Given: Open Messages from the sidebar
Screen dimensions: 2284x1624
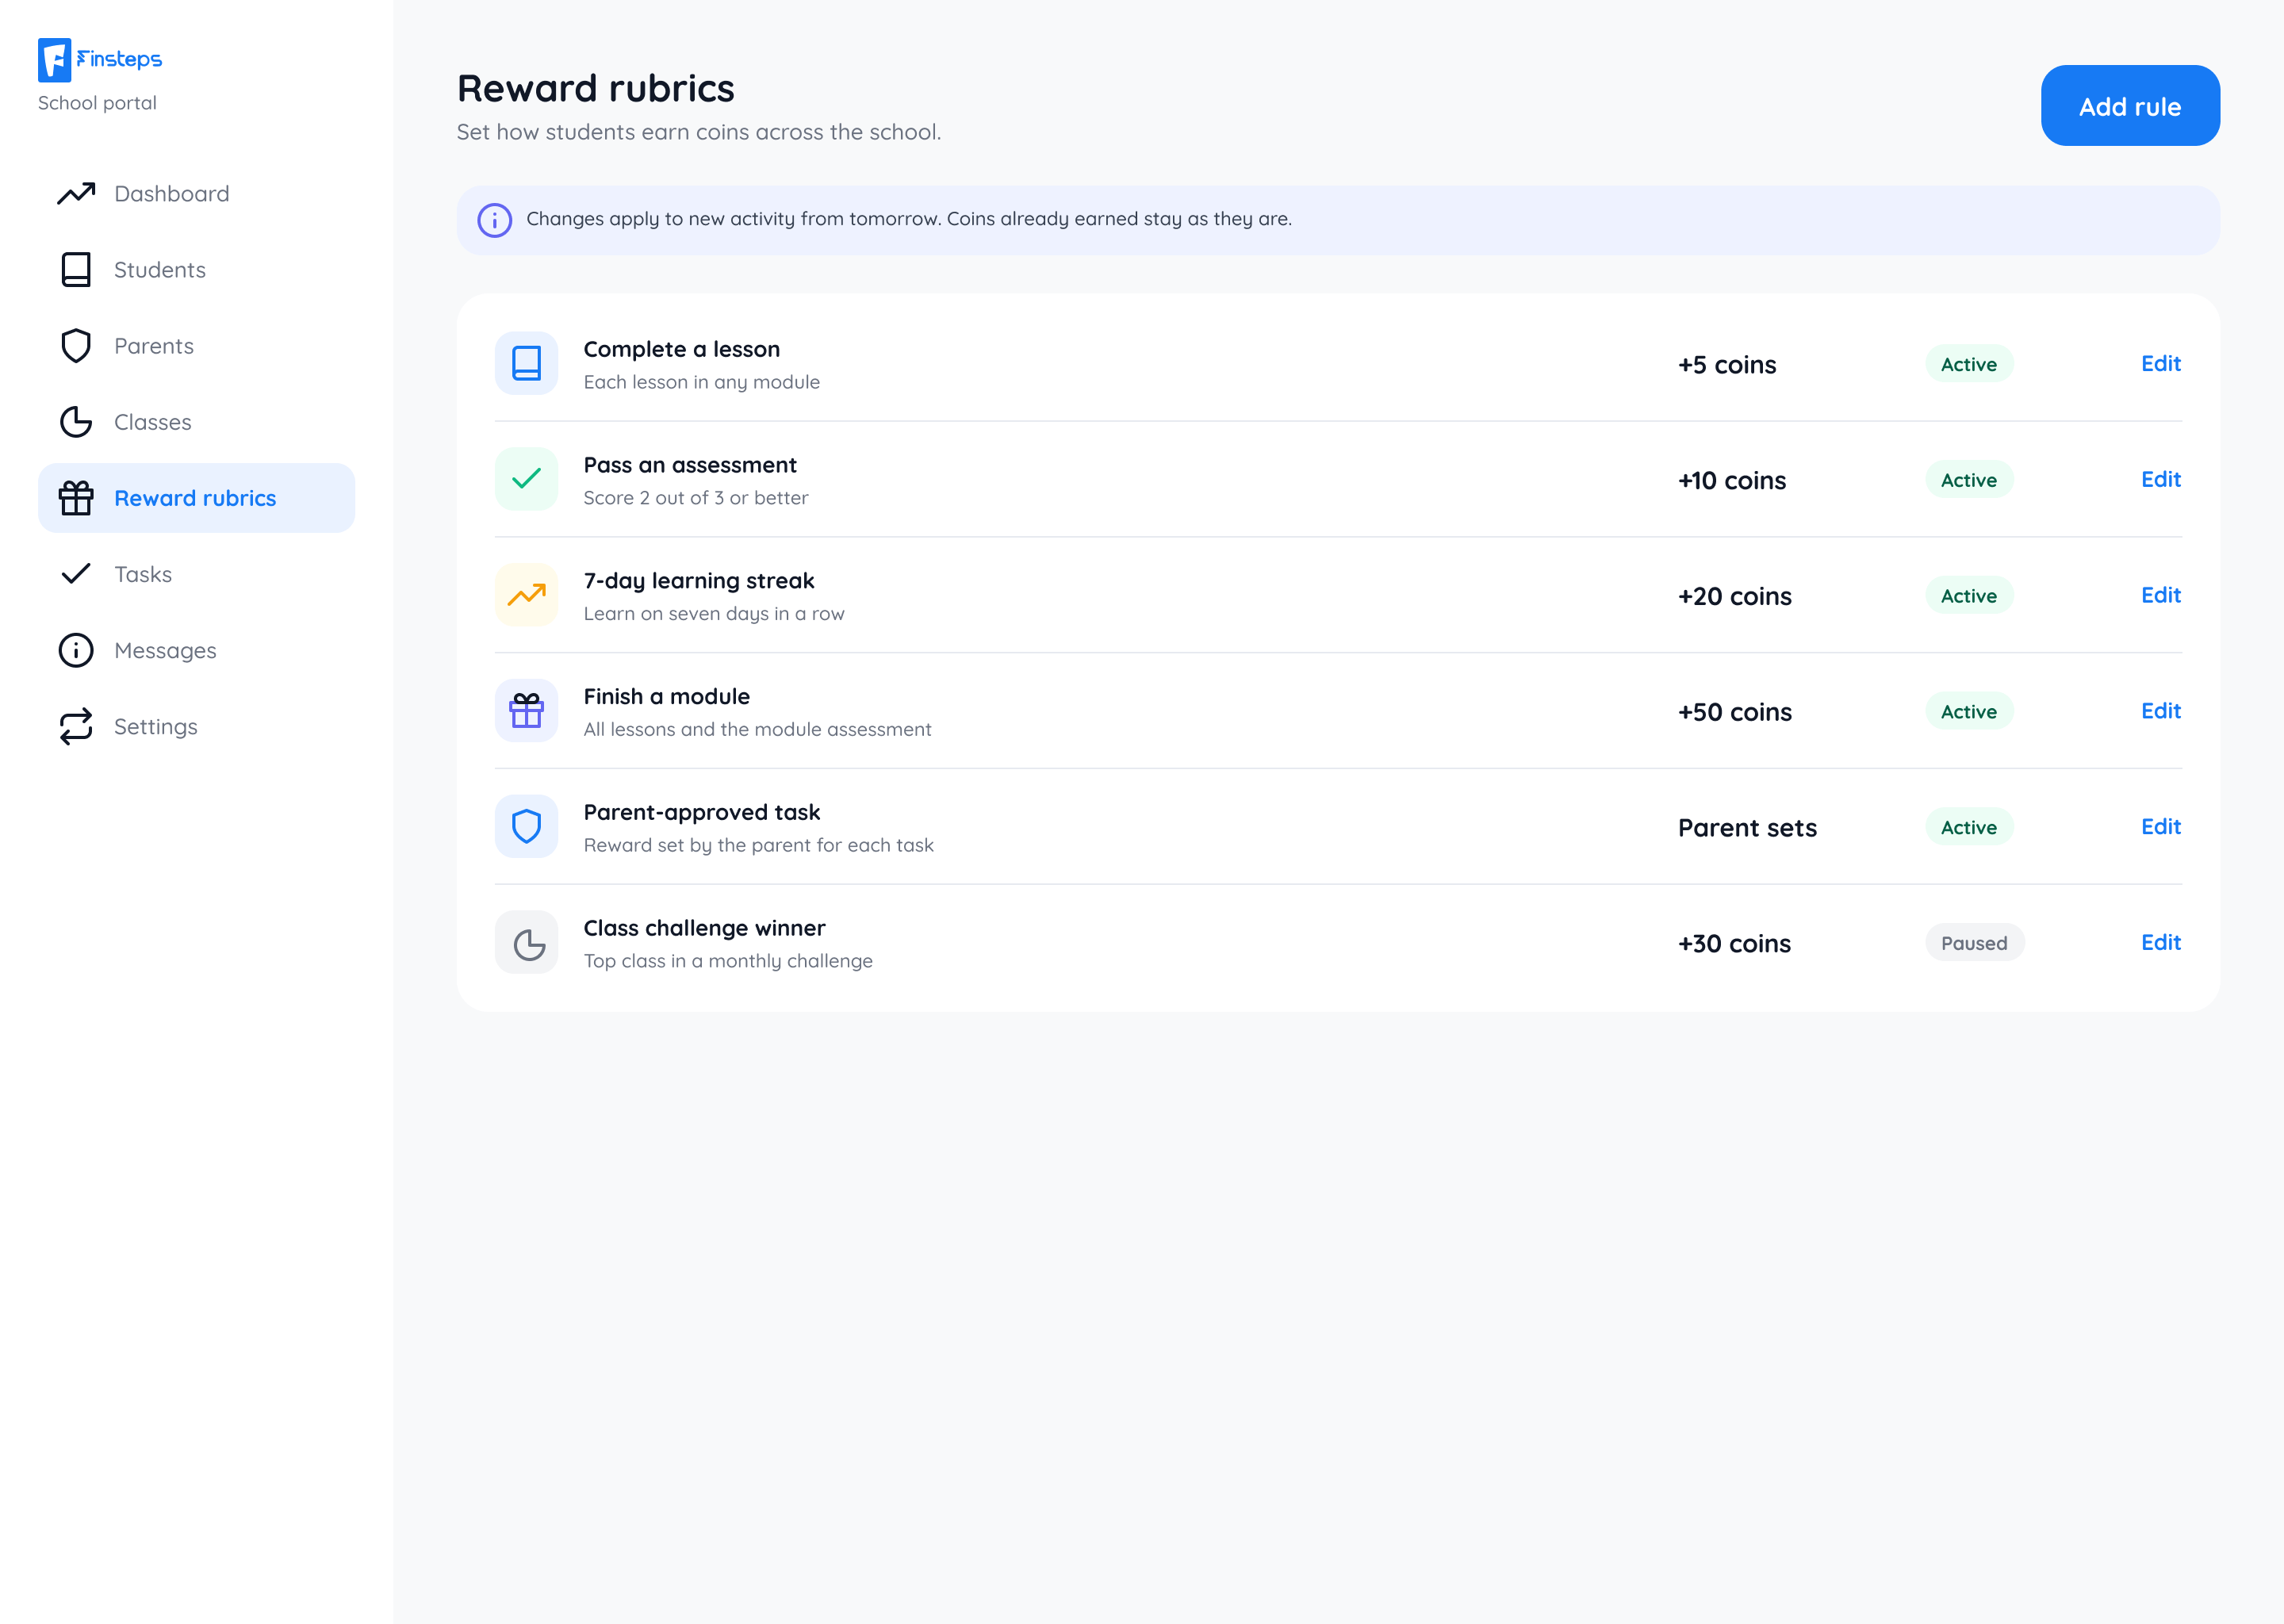Looking at the screenshot, I should [196, 650].
